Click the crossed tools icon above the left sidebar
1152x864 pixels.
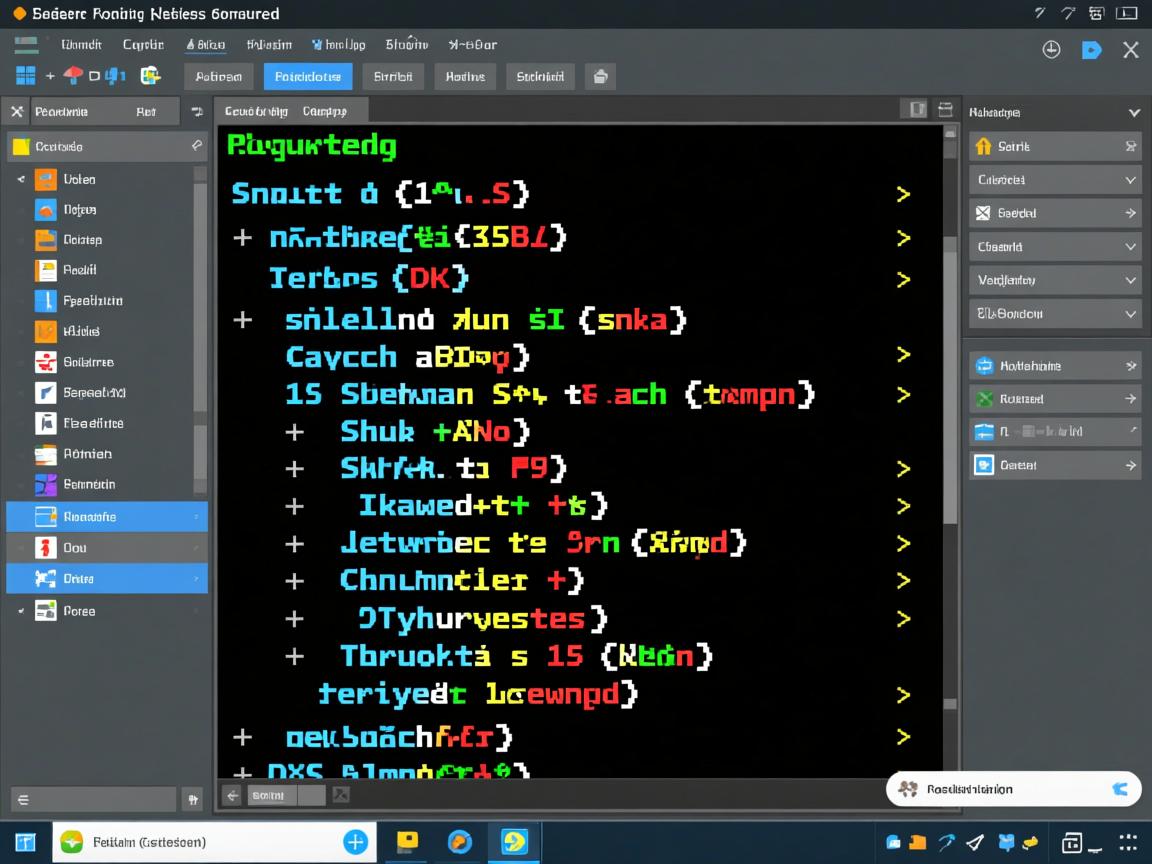[17, 112]
